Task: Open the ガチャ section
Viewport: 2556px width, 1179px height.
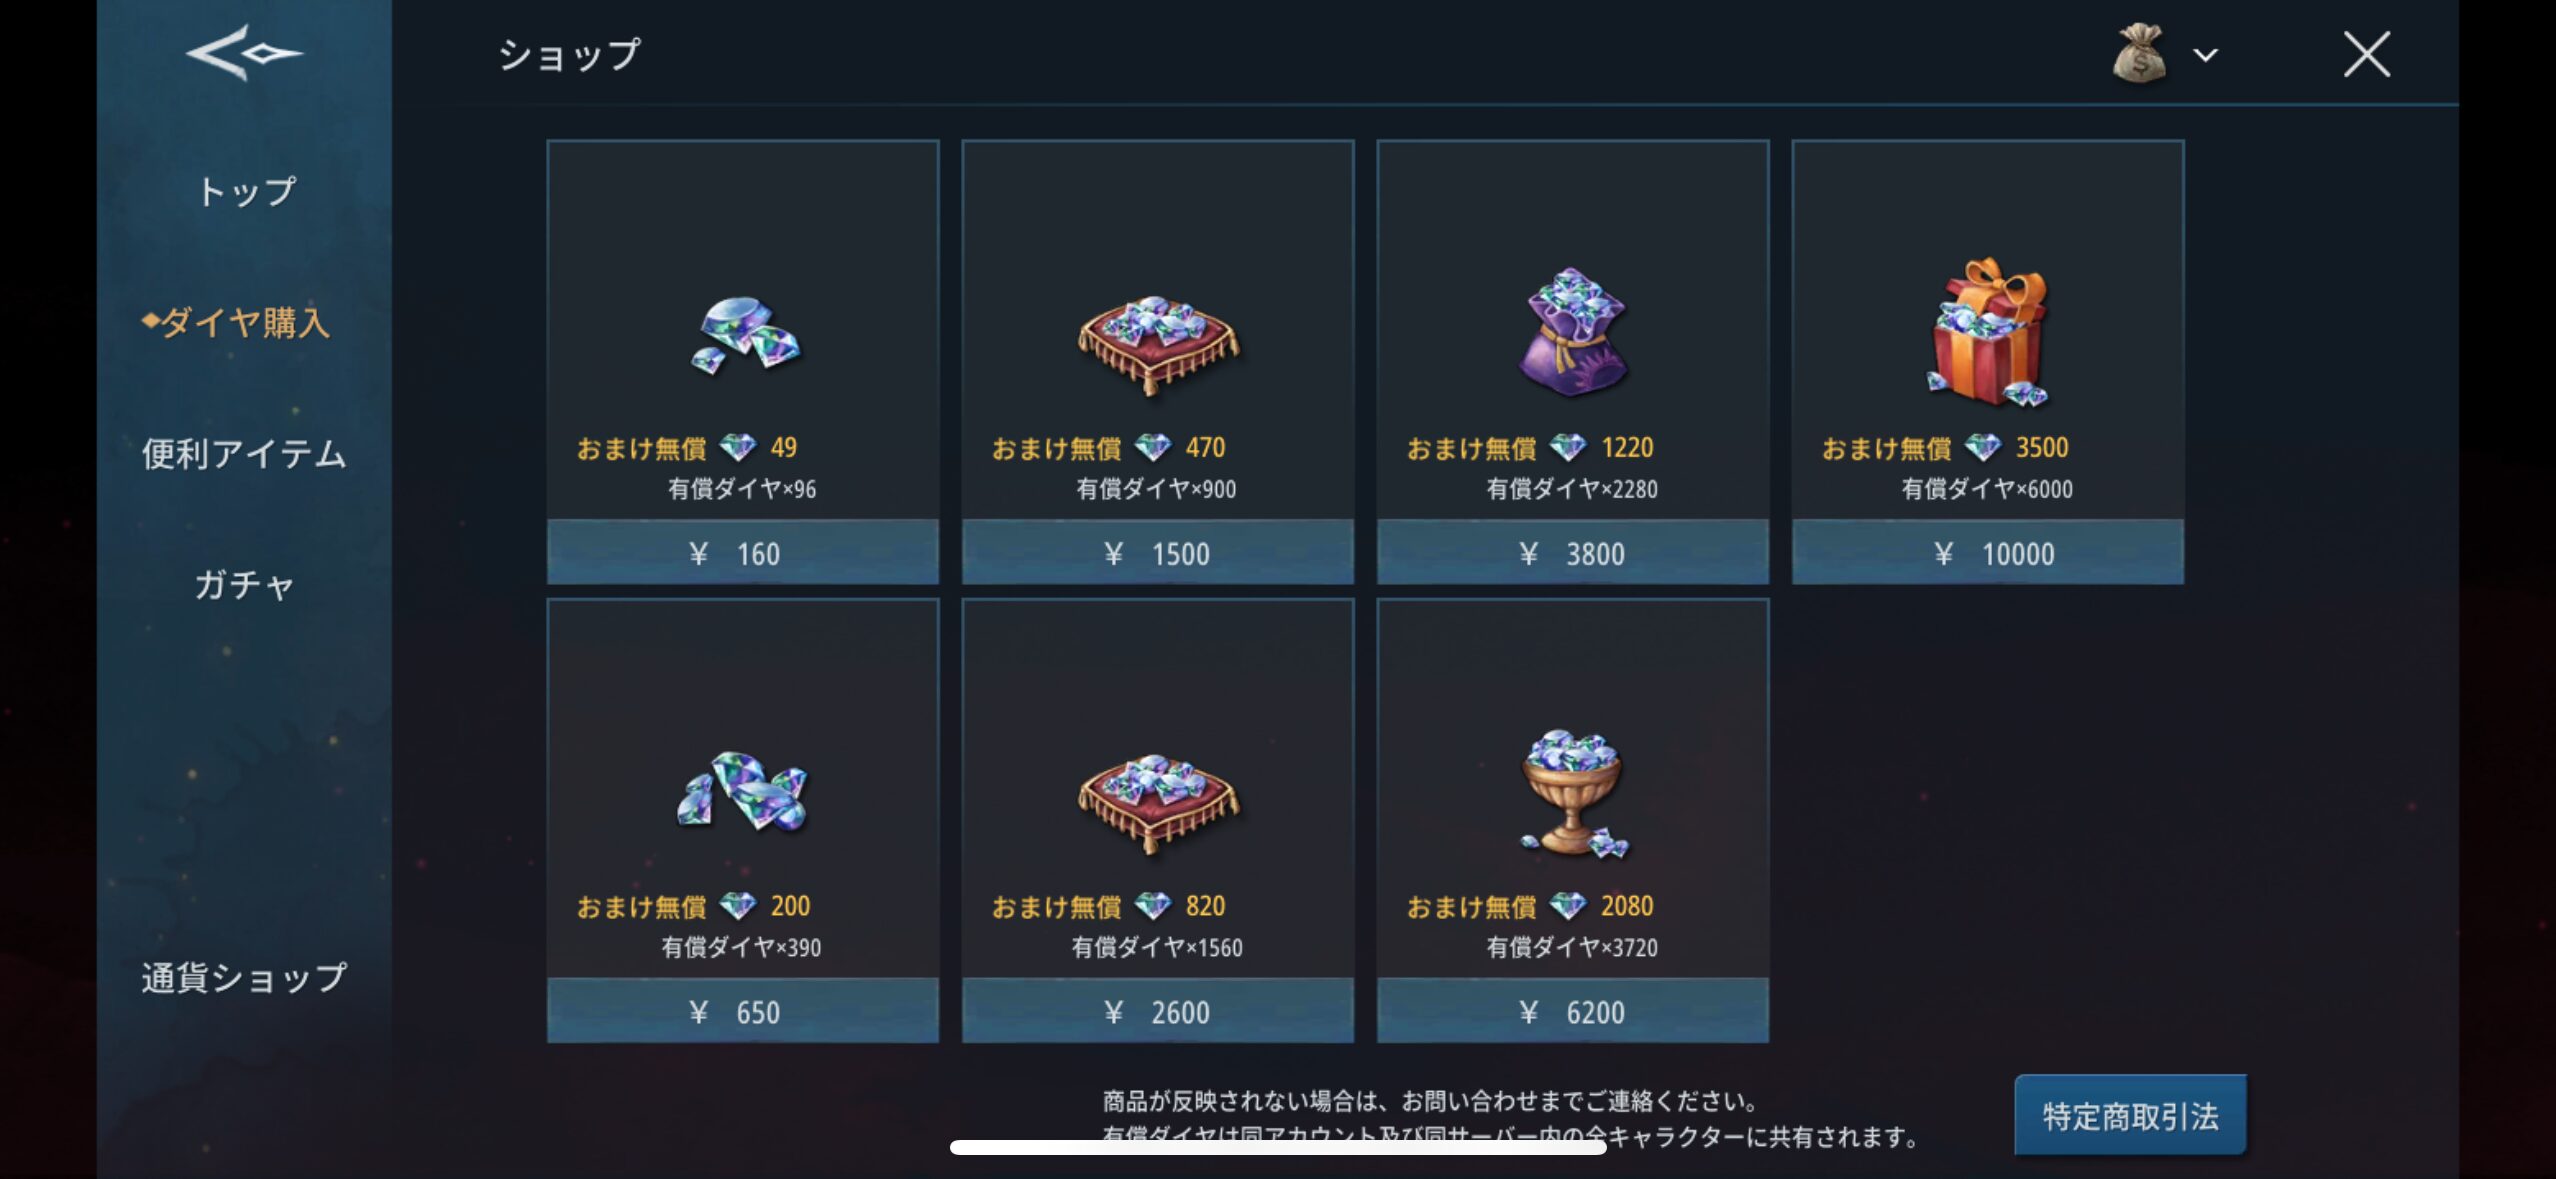Action: point(244,584)
